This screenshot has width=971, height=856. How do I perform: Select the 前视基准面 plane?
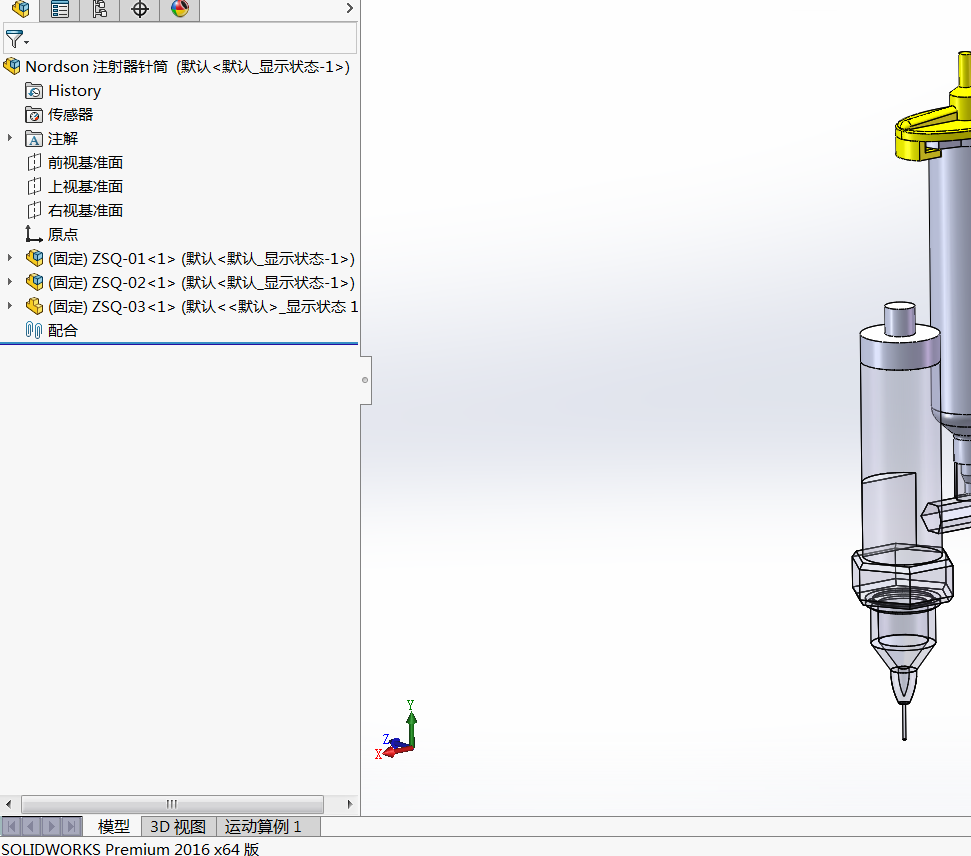point(85,163)
